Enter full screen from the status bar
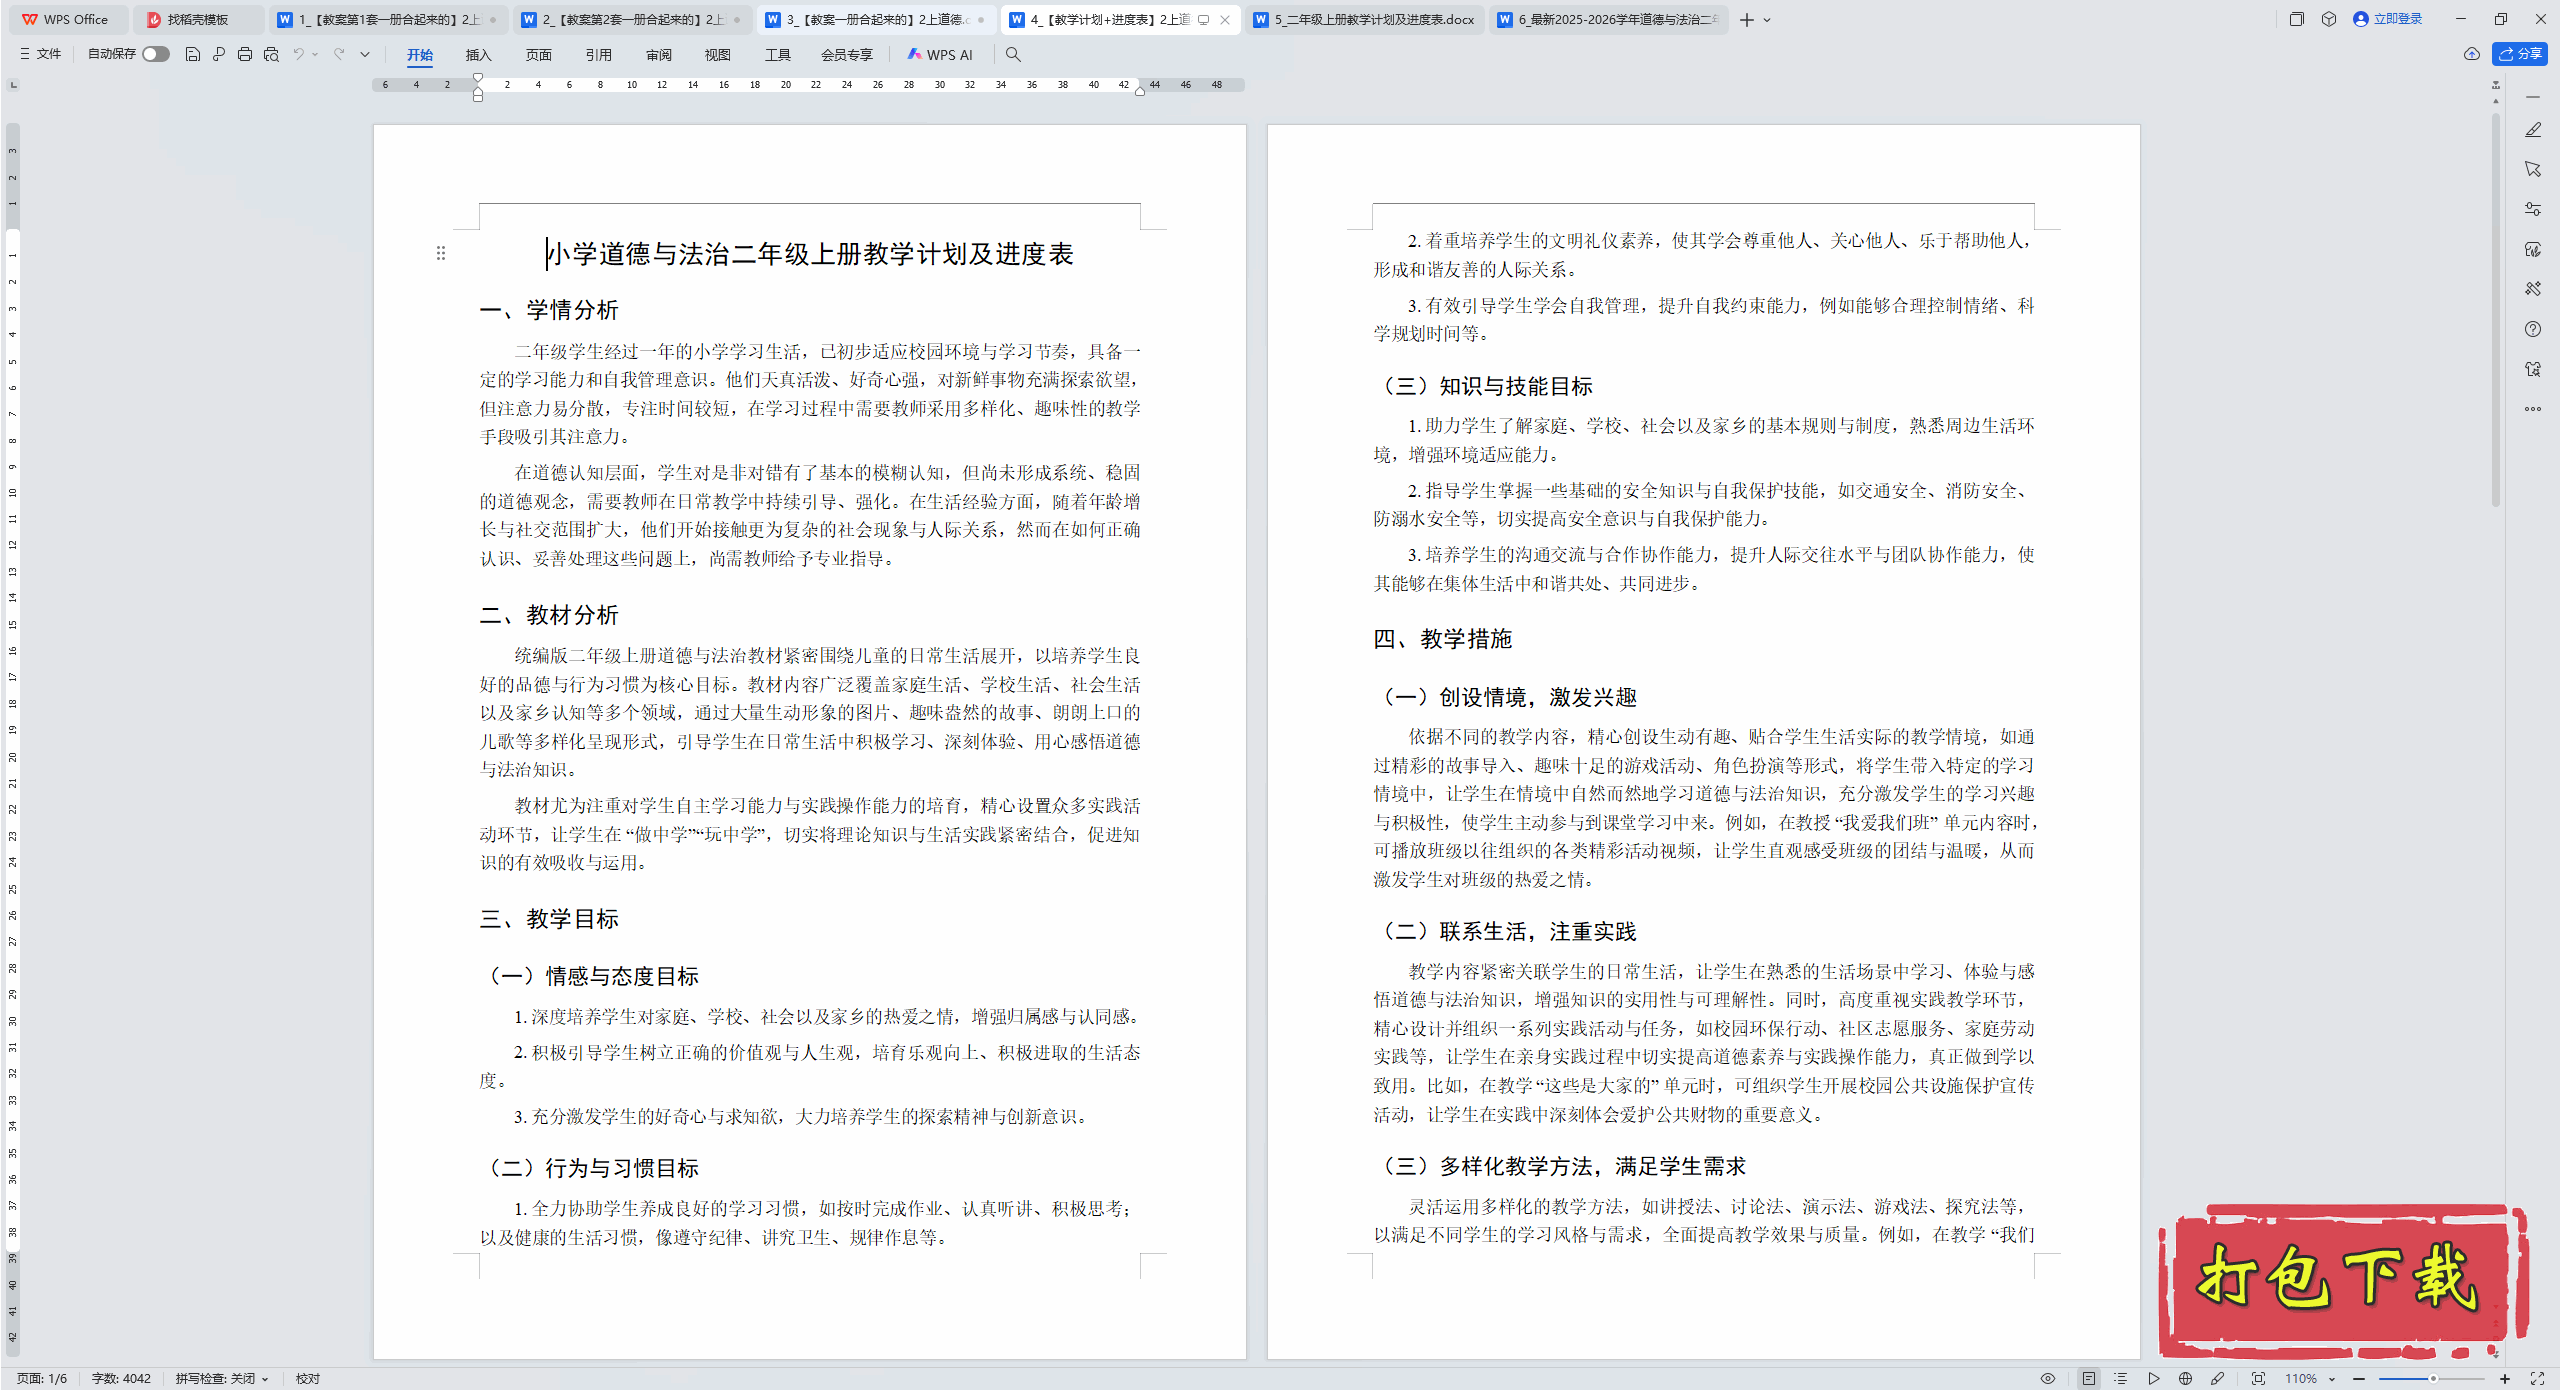Screen dimensions: 2560x1390 click(x=2537, y=1378)
